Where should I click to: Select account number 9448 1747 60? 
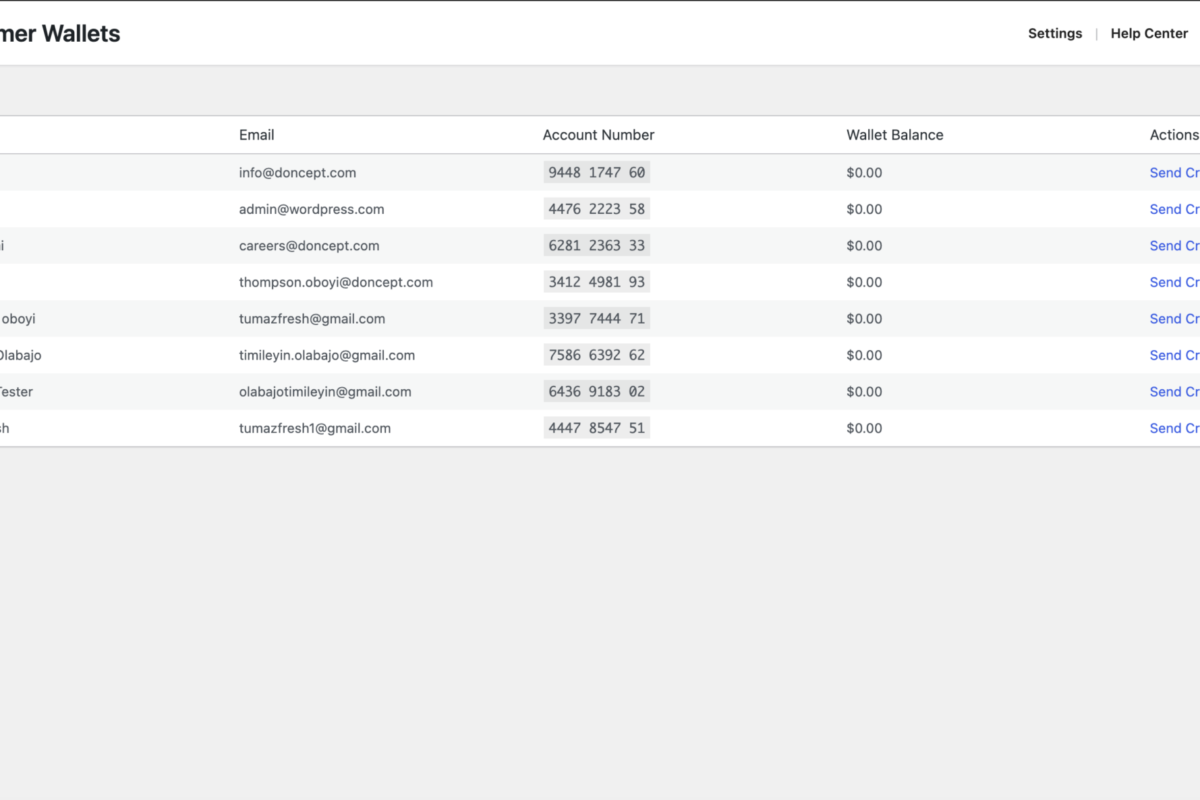pos(597,172)
